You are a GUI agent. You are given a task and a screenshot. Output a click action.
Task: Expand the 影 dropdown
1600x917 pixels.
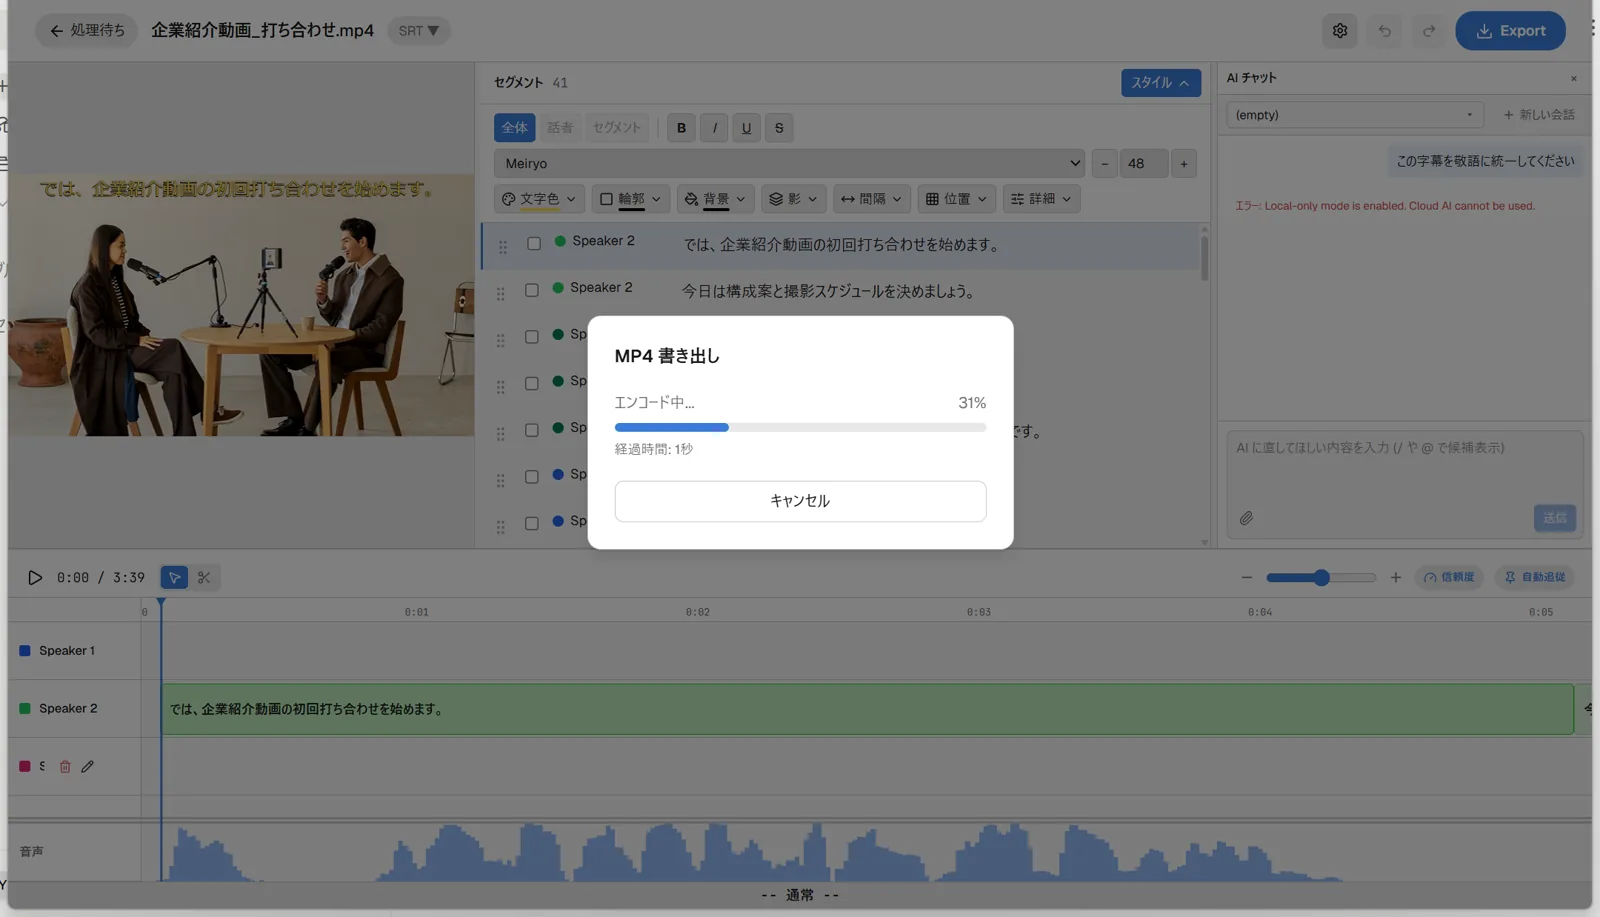(x=793, y=199)
